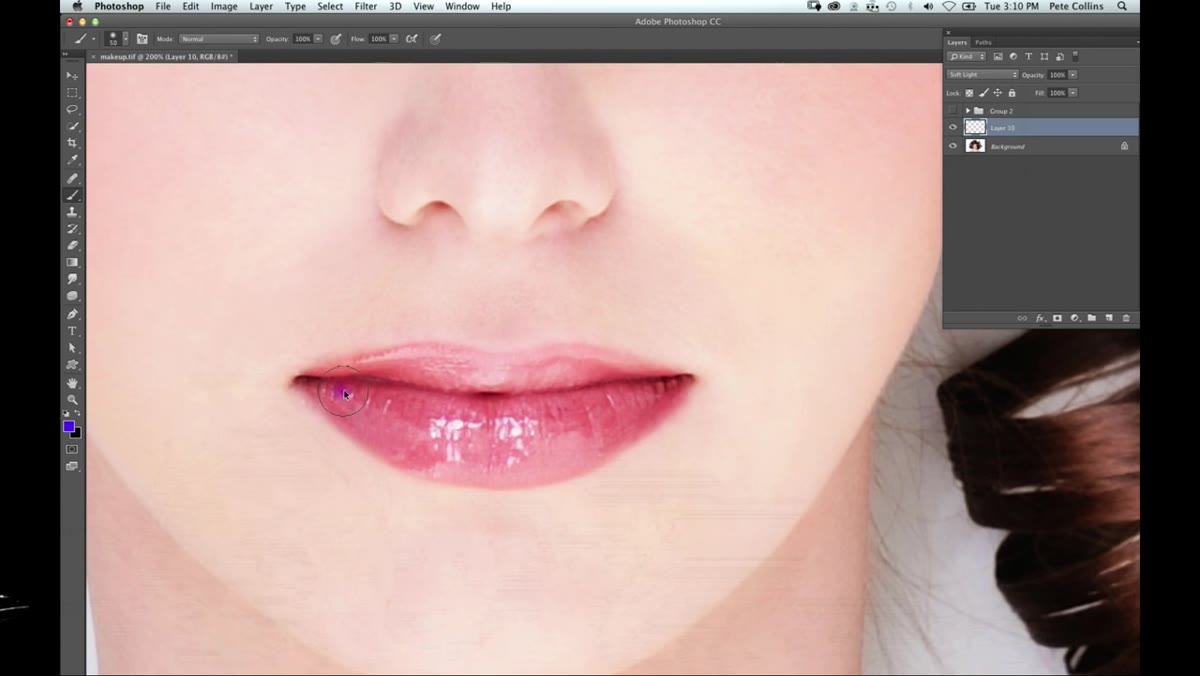Toggle pressure for opacity button
The height and width of the screenshot is (676, 1200).
336,39
